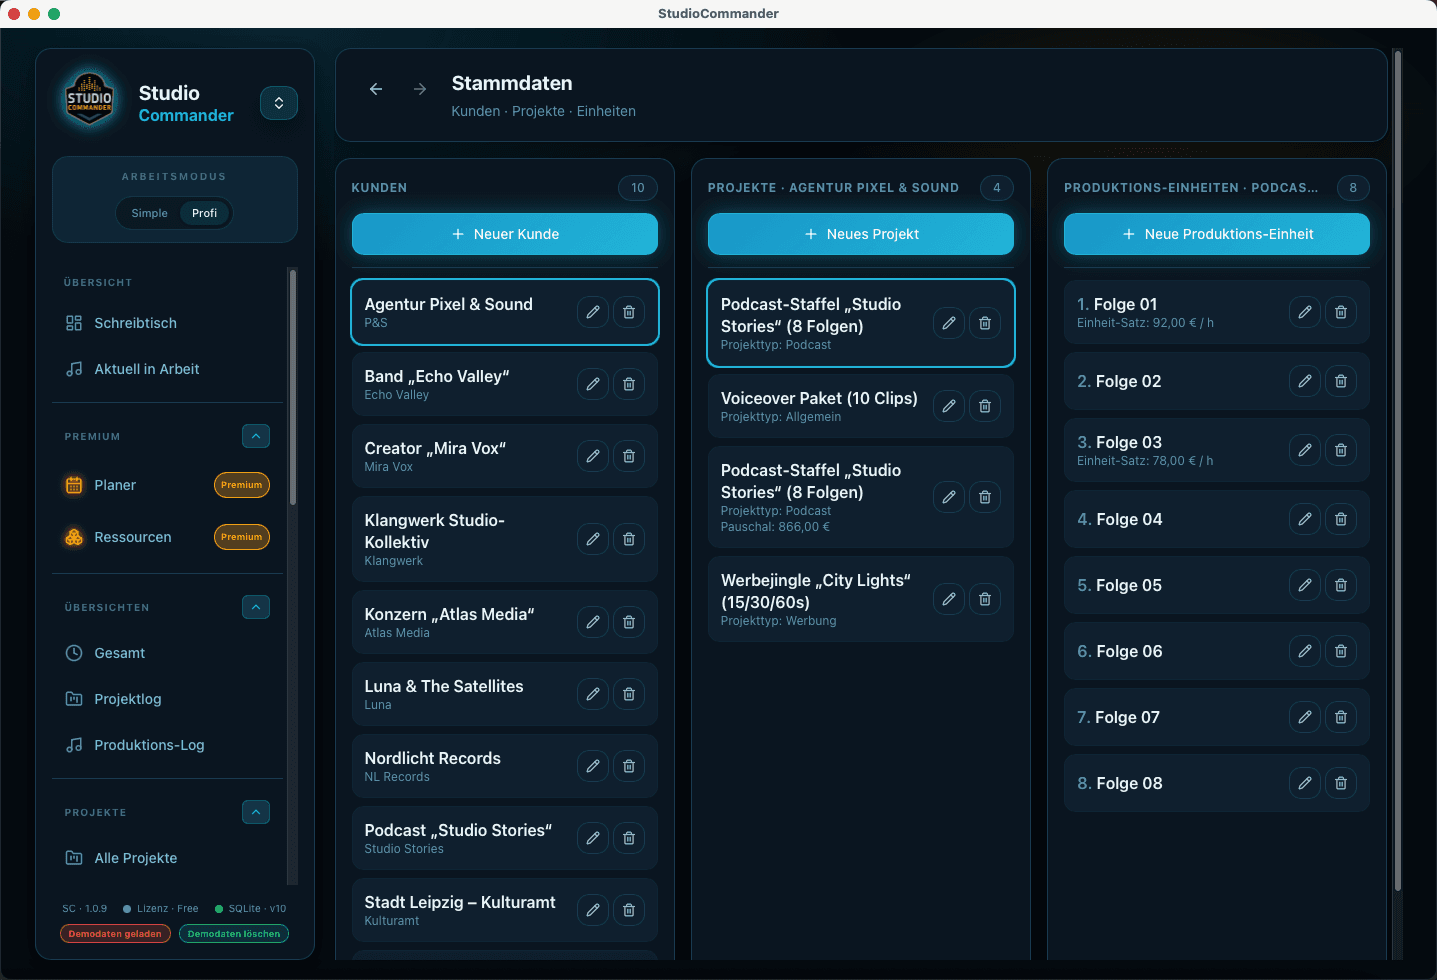Delete the Nordlicht Records customer via trash icon
This screenshot has width=1437, height=980.
pyautogui.click(x=629, y=766)
